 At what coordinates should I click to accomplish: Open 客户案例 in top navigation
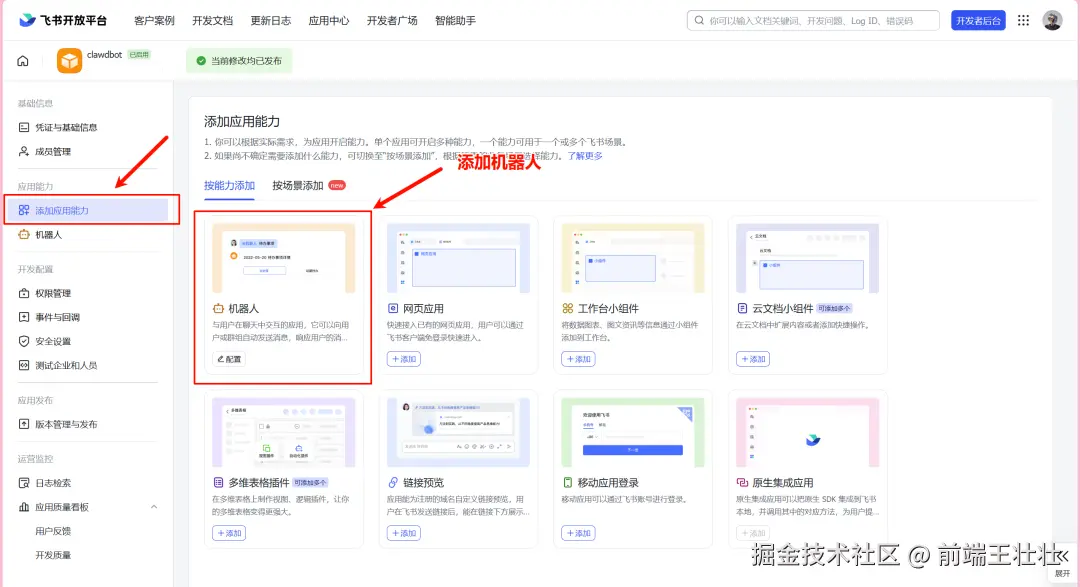point(154,21)
